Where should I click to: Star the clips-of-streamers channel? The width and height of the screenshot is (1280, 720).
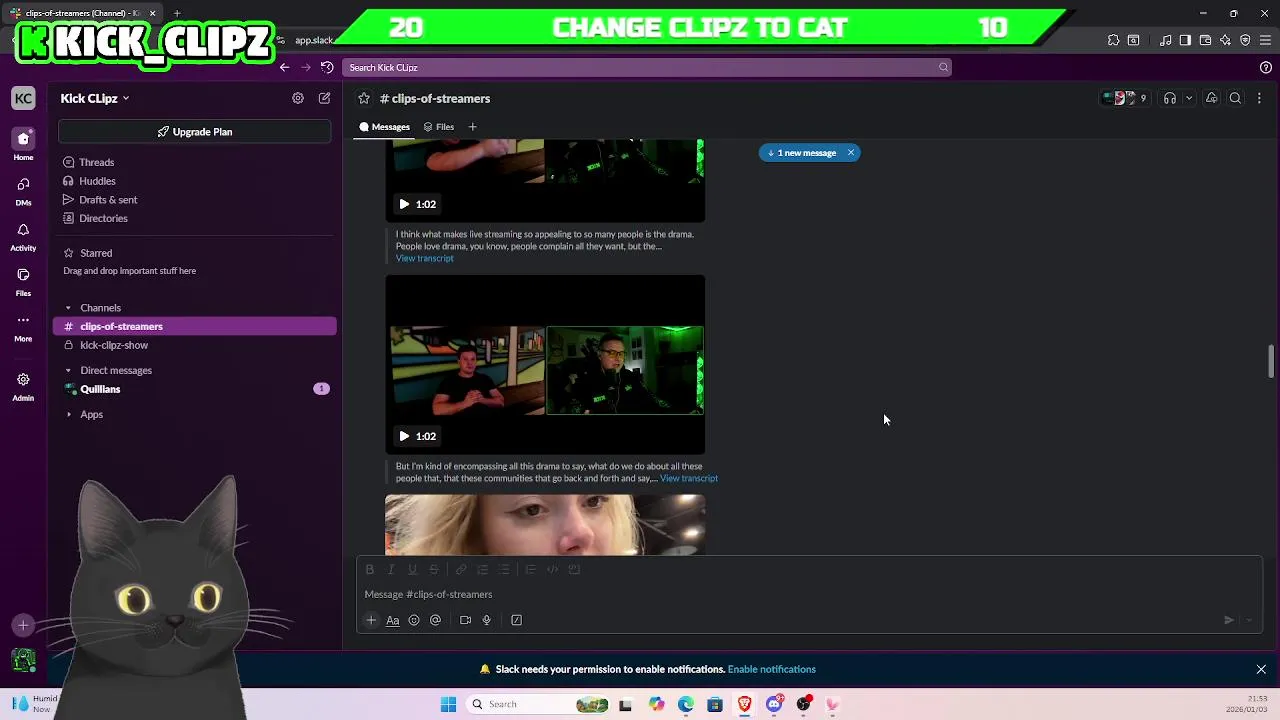[364, 98]
